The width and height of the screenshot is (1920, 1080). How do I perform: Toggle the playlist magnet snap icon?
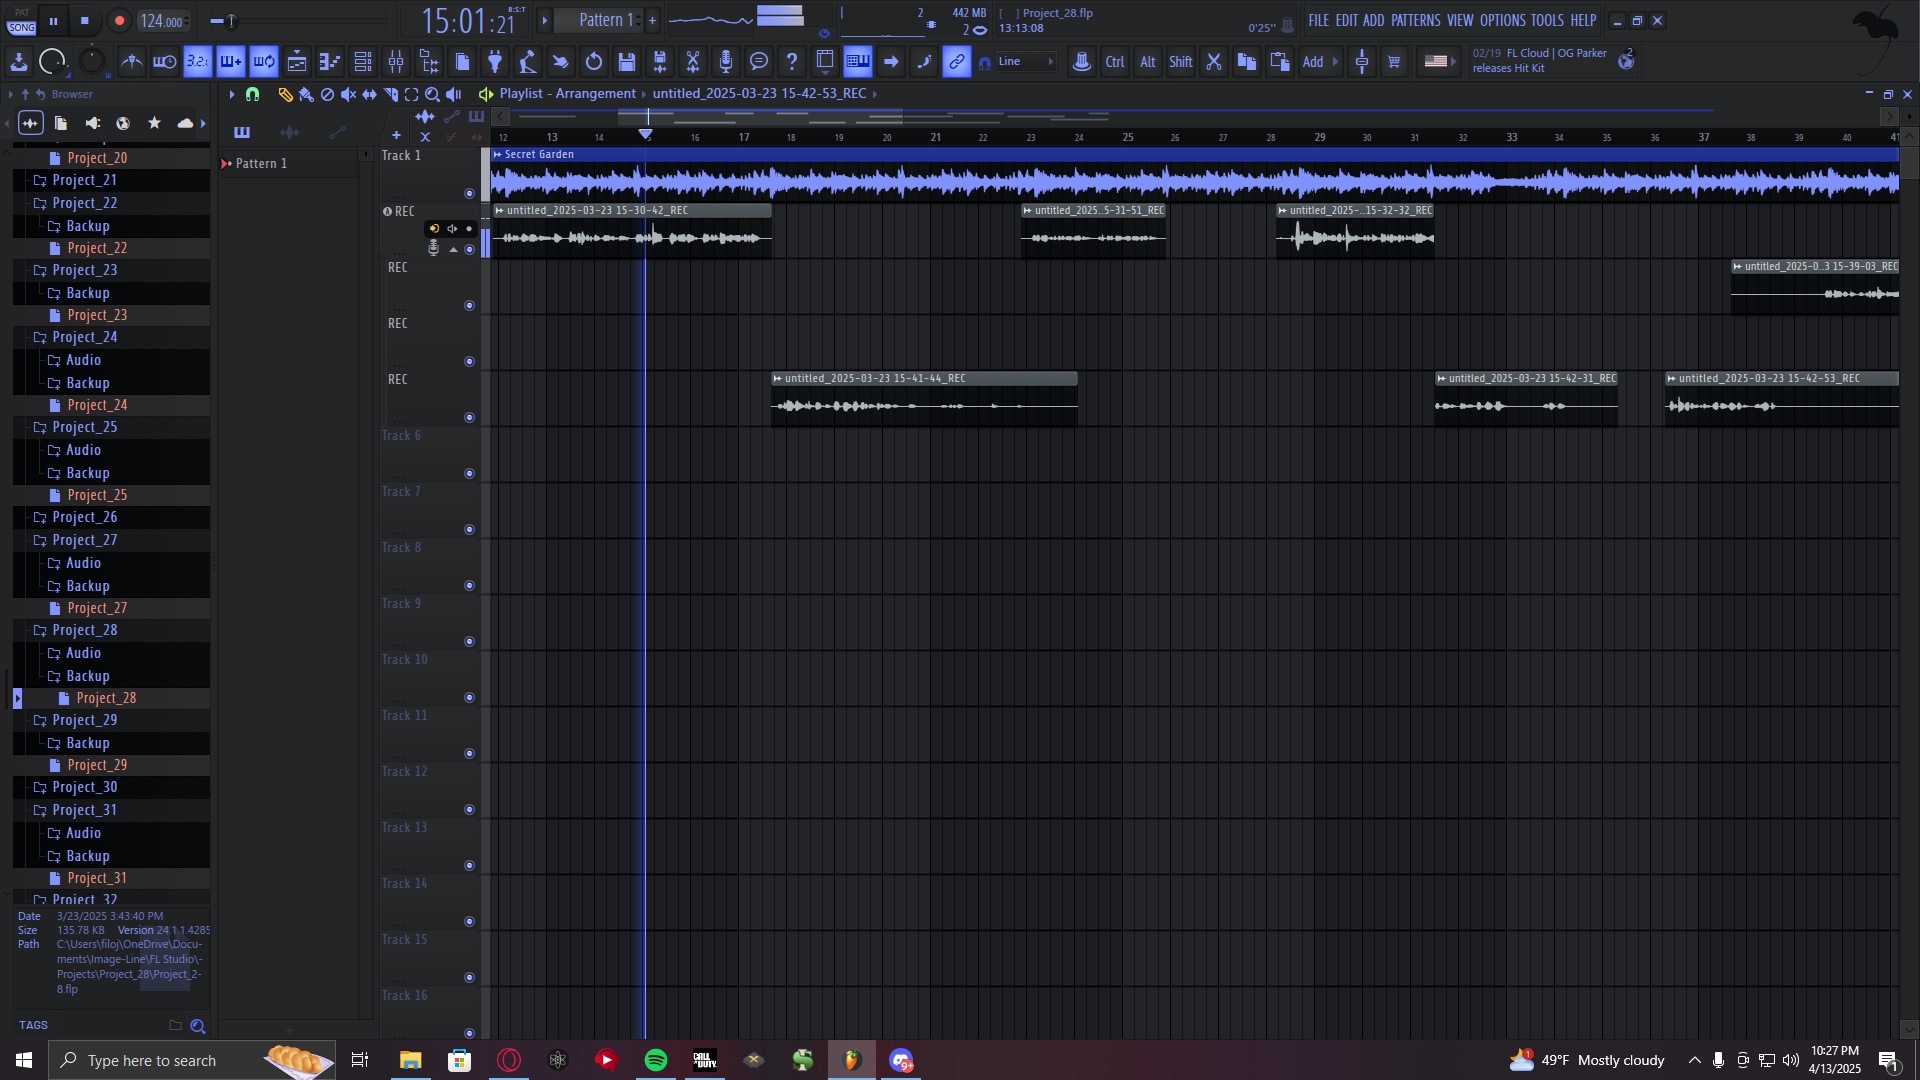(252, 94)
